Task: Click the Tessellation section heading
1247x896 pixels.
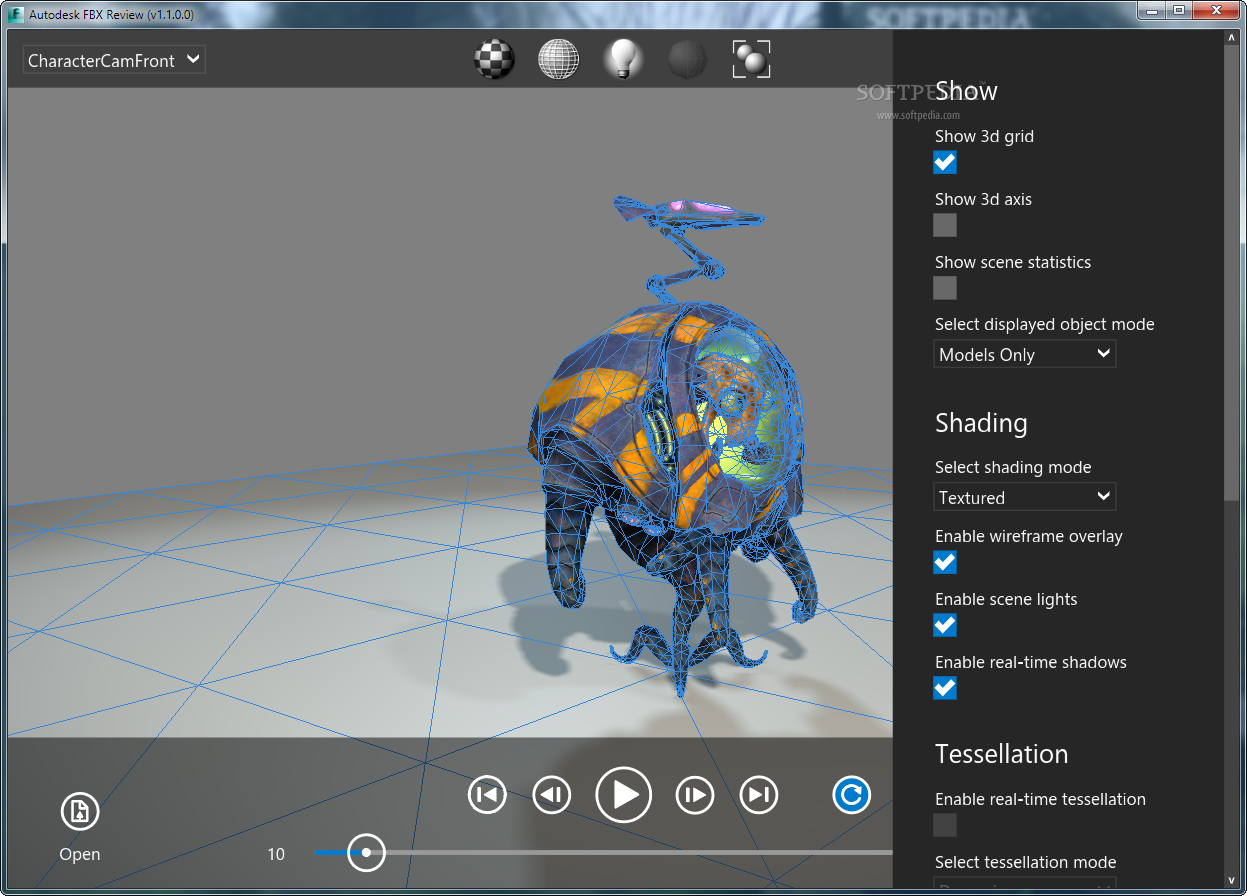Action: click(x=1001, y=754)
